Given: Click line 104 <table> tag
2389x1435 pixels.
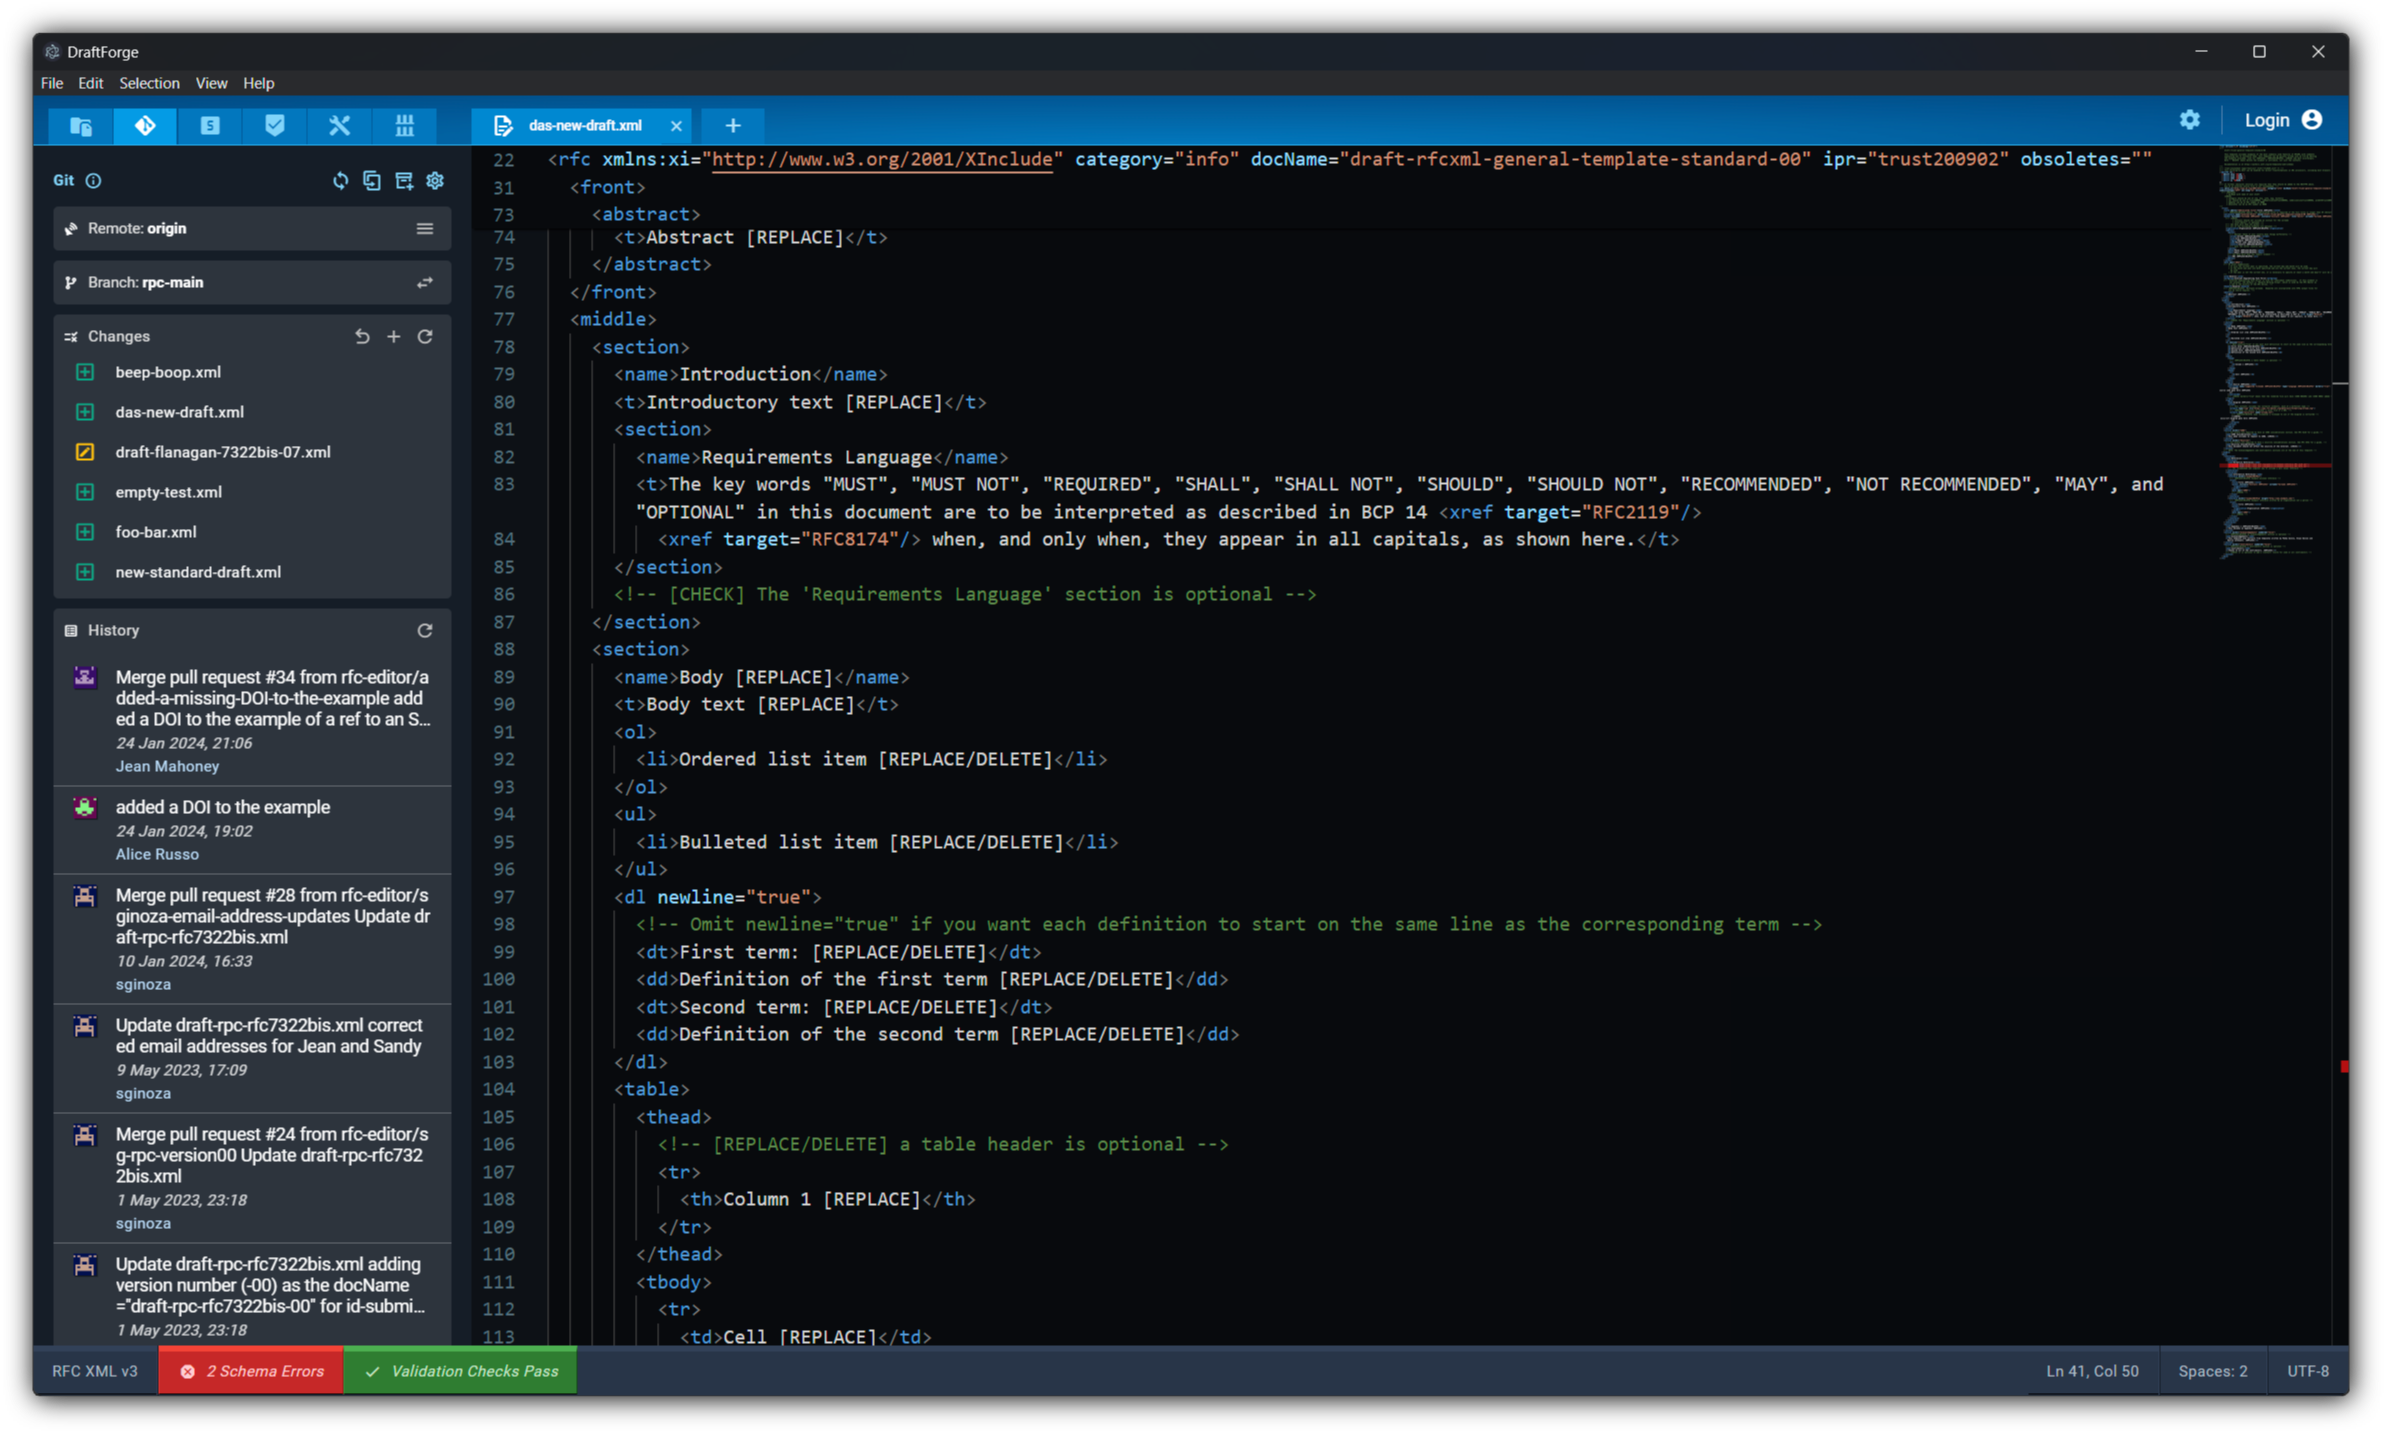Looking at the screenshot, I should [652, 1090].
